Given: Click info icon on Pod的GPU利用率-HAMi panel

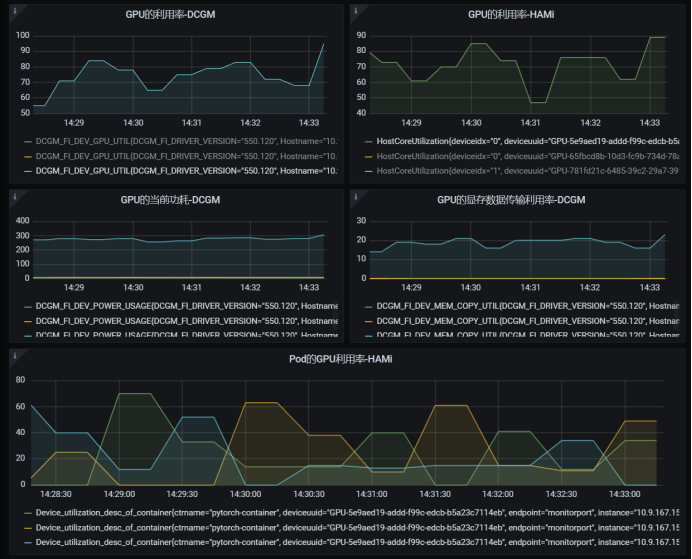Looking at the screenshot, I should coord(15,354).
